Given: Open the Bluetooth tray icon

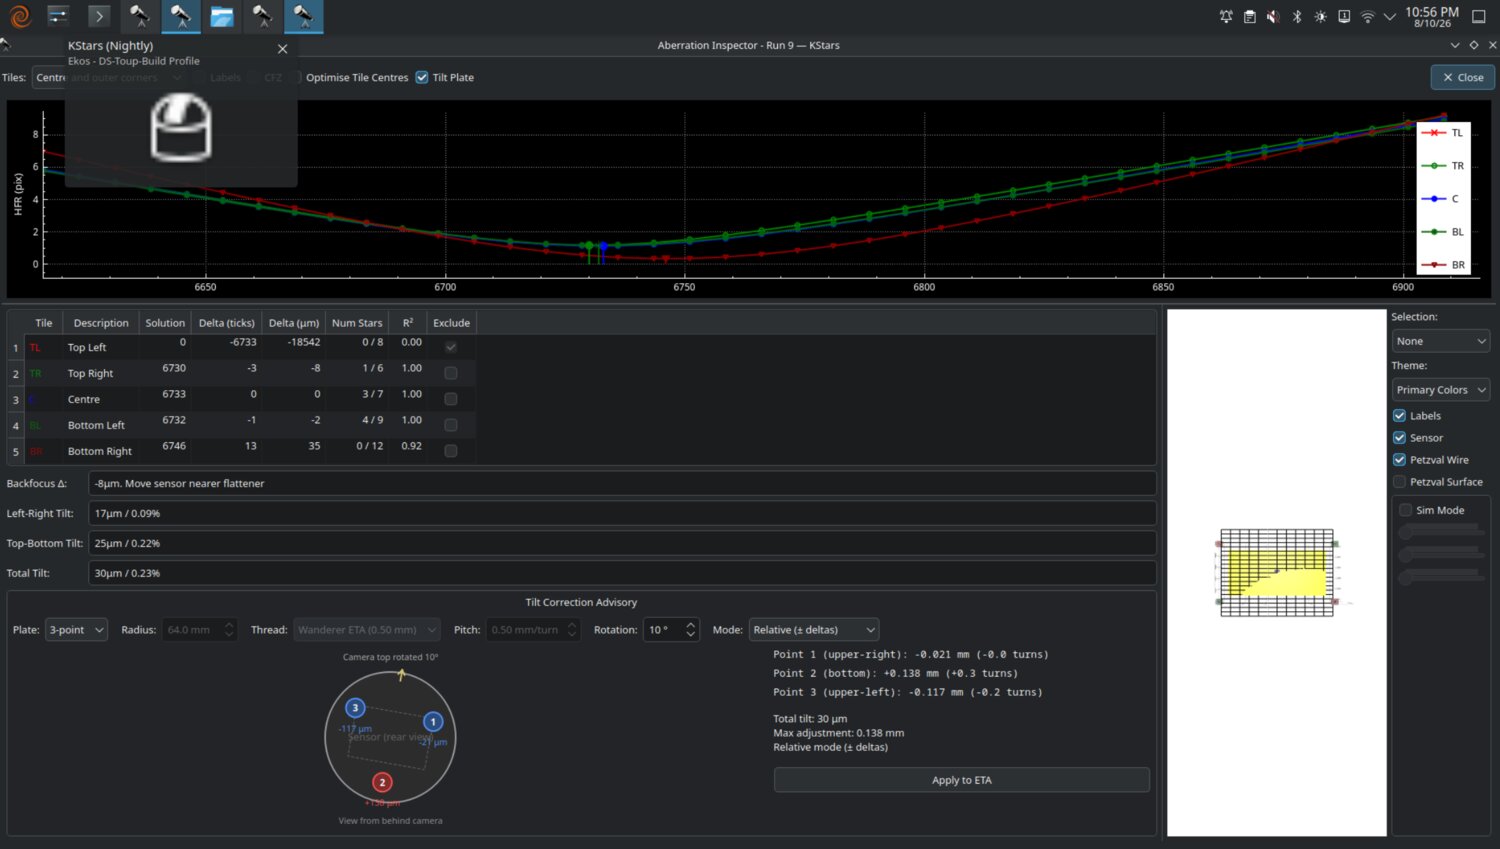Looking at the screenshot, I should click(1297, 17).
